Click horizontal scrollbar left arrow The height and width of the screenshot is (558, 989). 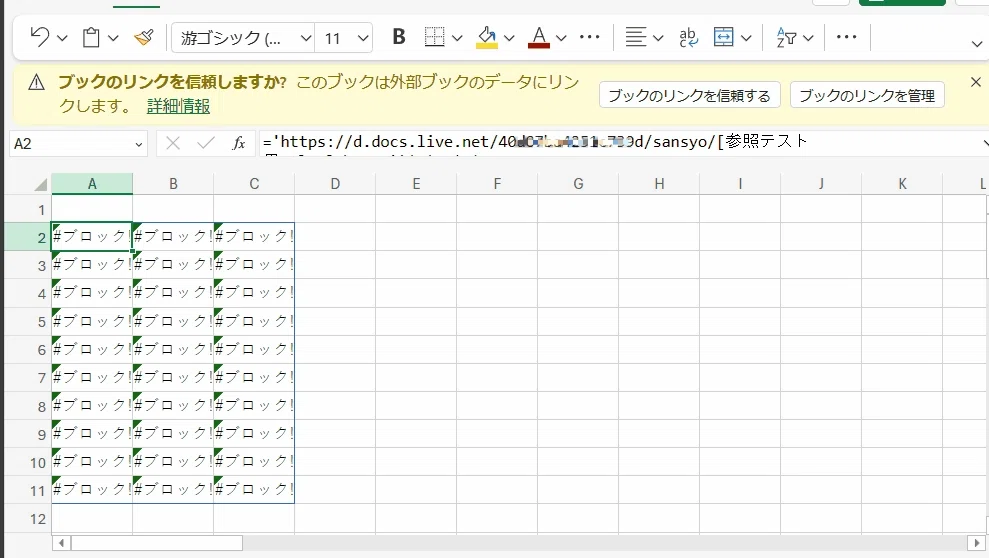[61, 543]
